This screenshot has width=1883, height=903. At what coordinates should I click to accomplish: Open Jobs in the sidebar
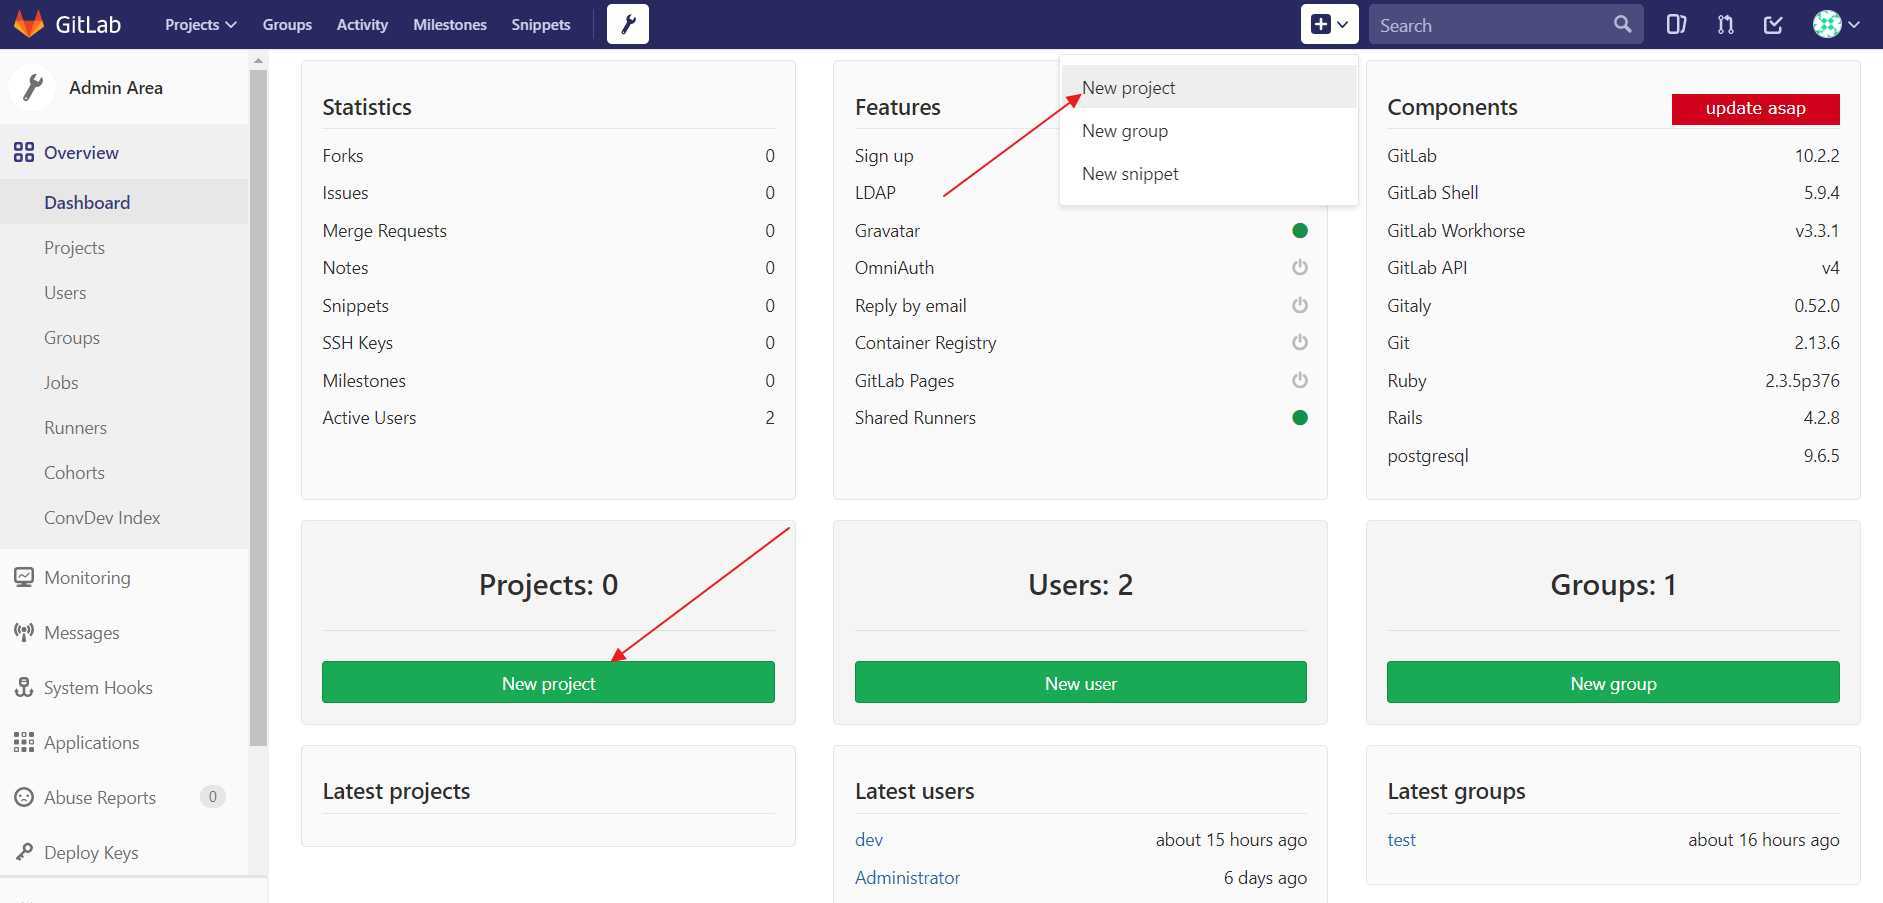tap(124, 382)
